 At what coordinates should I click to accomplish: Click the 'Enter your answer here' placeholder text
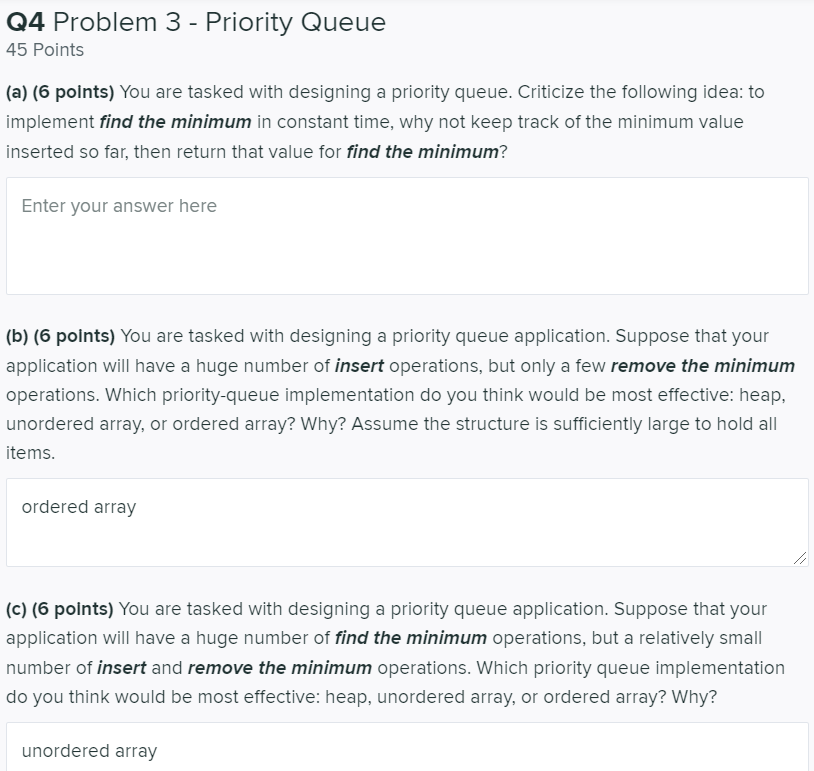[x=119, y=206]
